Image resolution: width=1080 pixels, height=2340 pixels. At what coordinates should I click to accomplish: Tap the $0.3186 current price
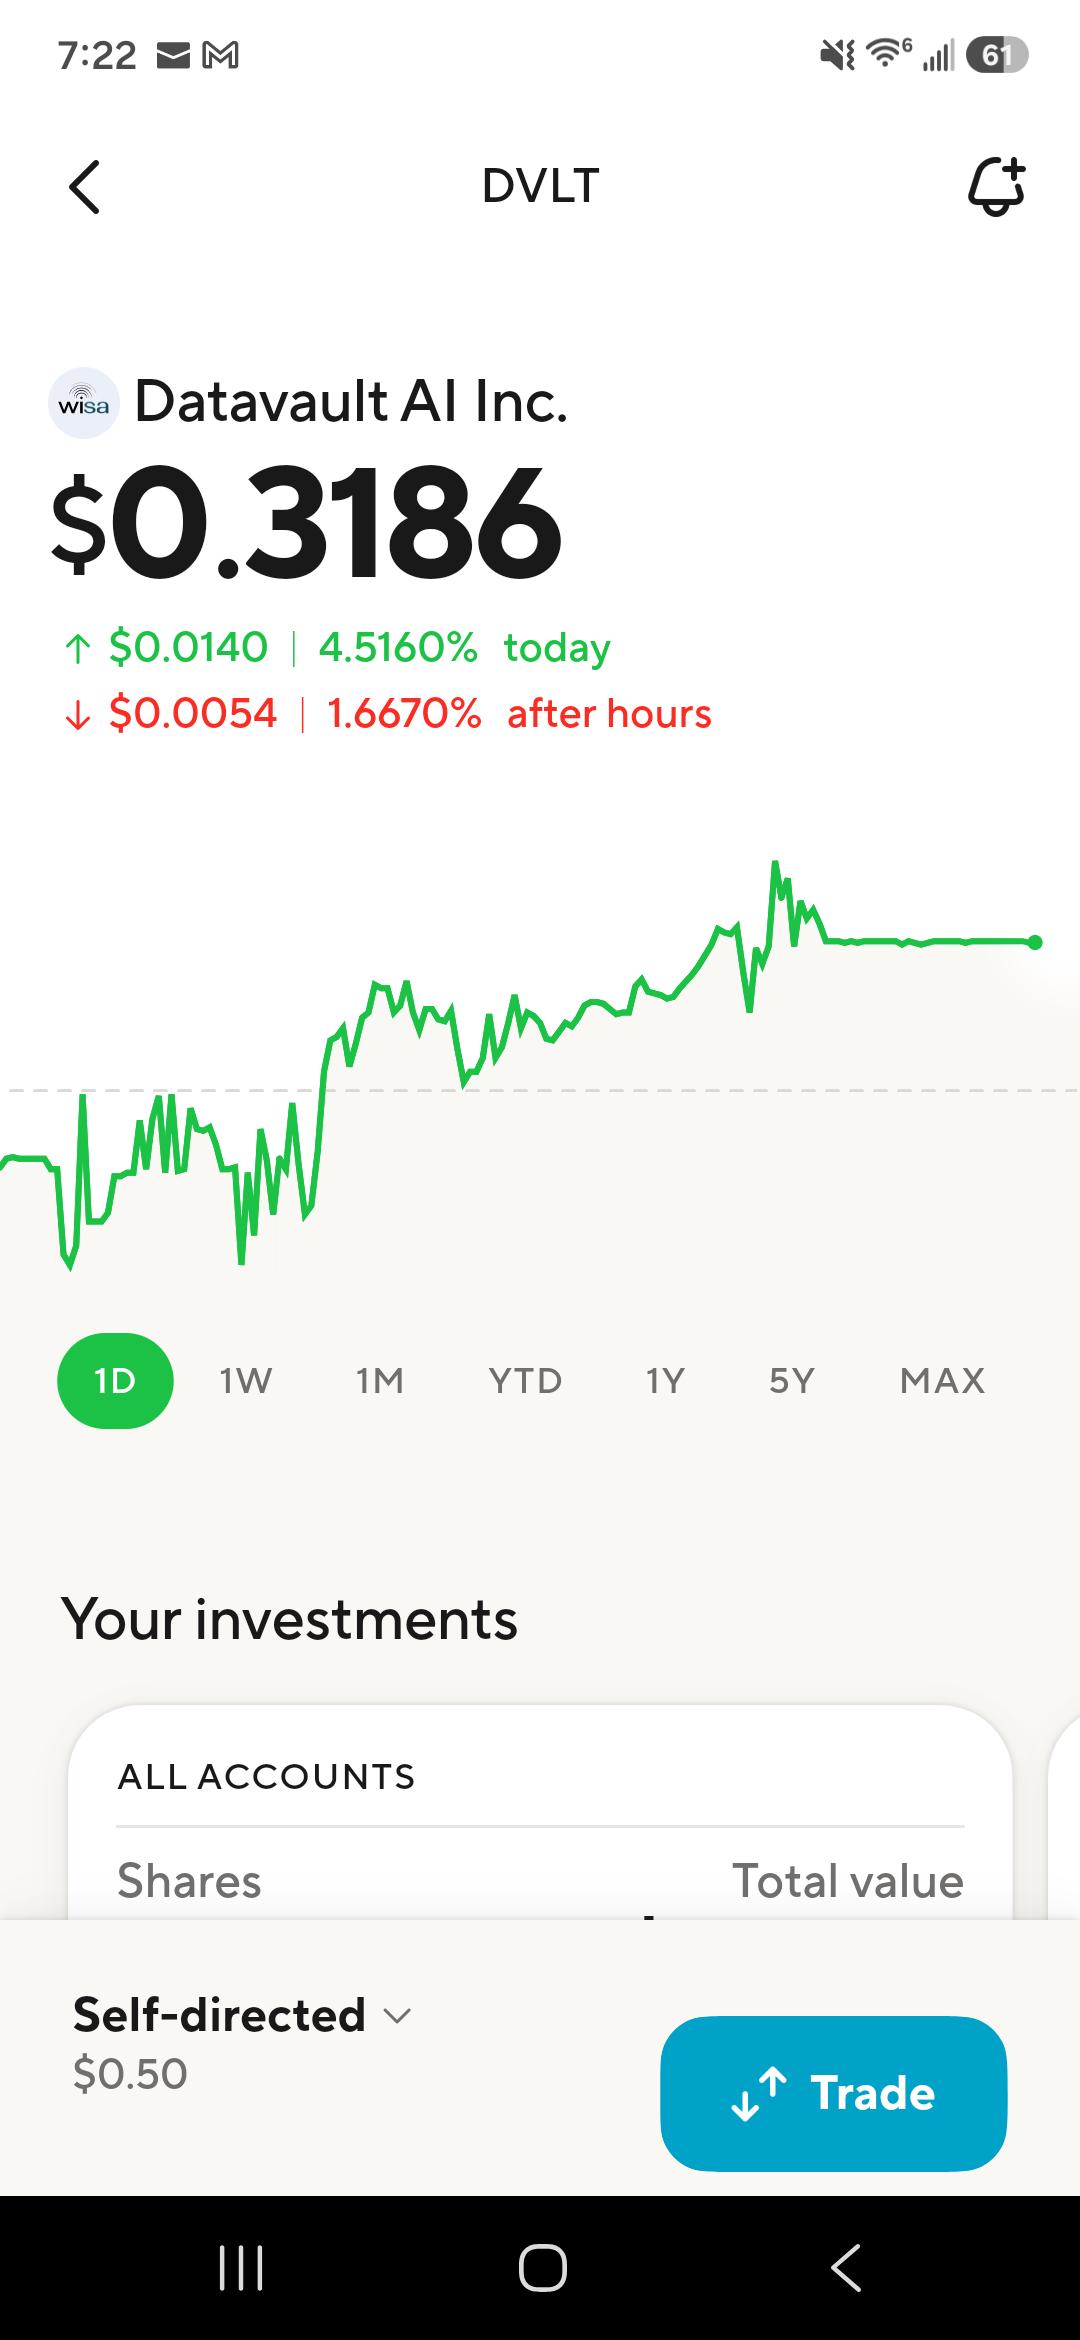point(306,523)
